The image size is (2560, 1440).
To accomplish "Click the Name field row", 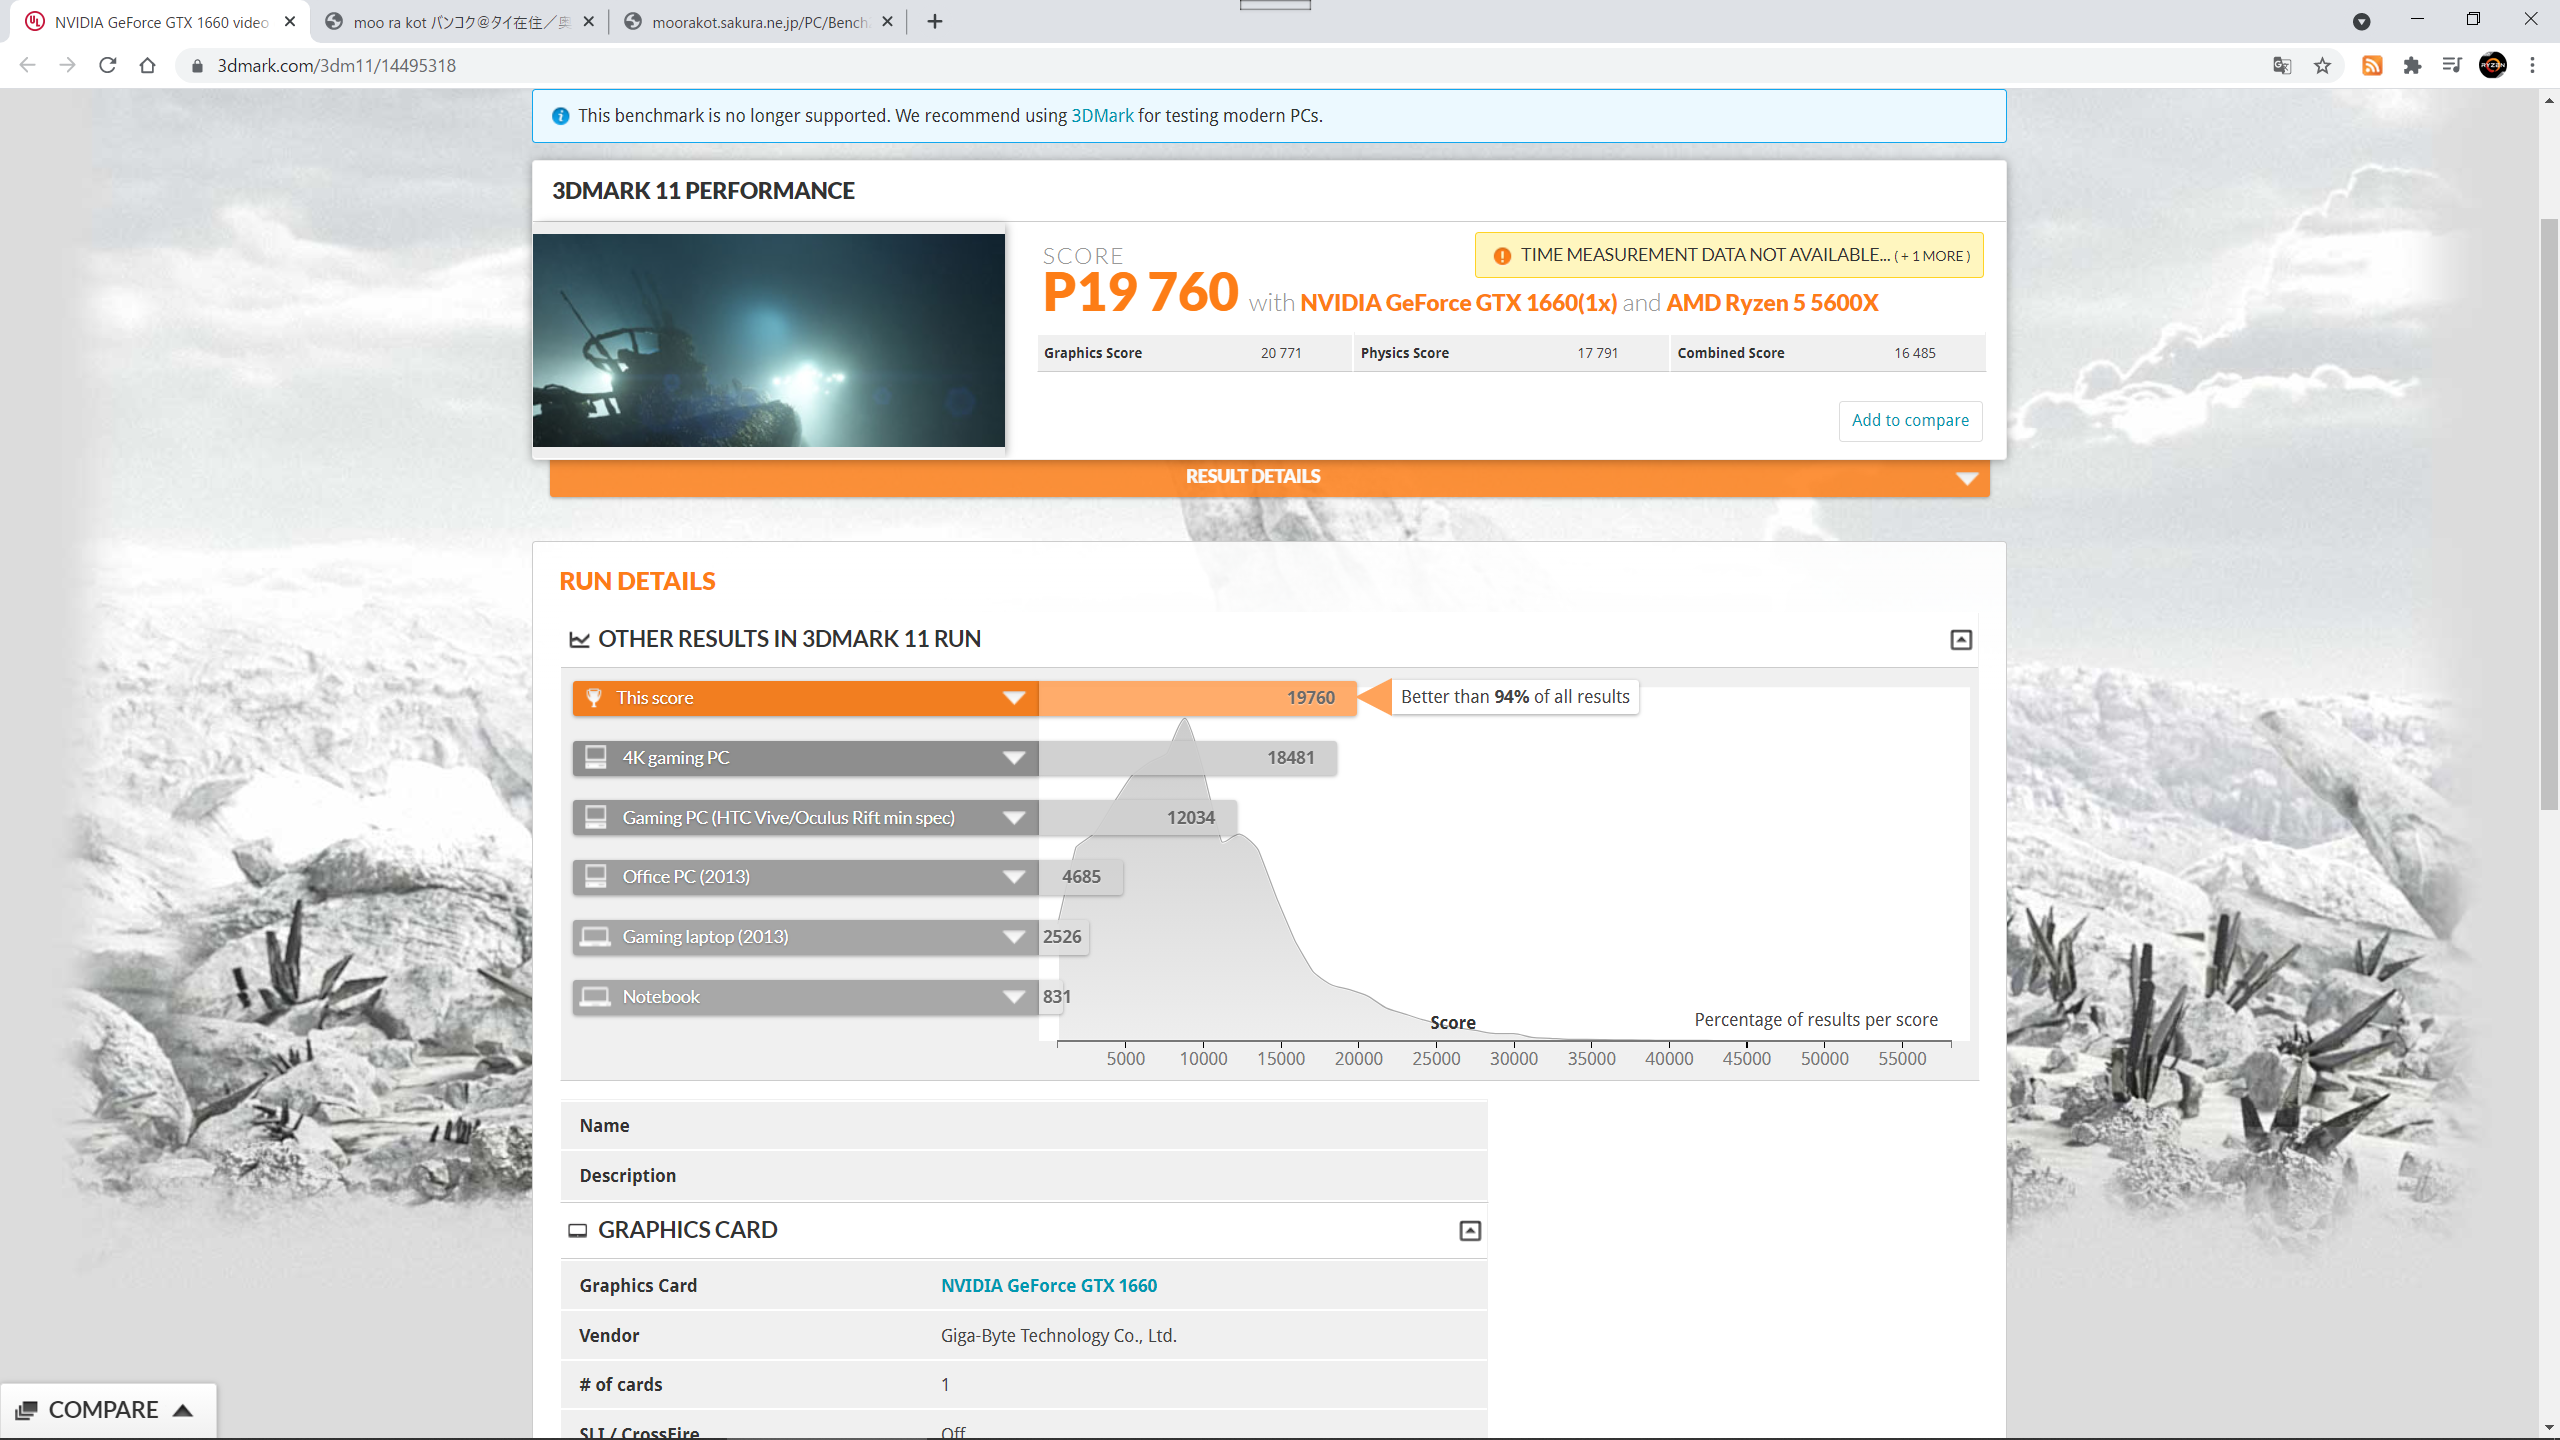I will (x=1024, y=1126).
